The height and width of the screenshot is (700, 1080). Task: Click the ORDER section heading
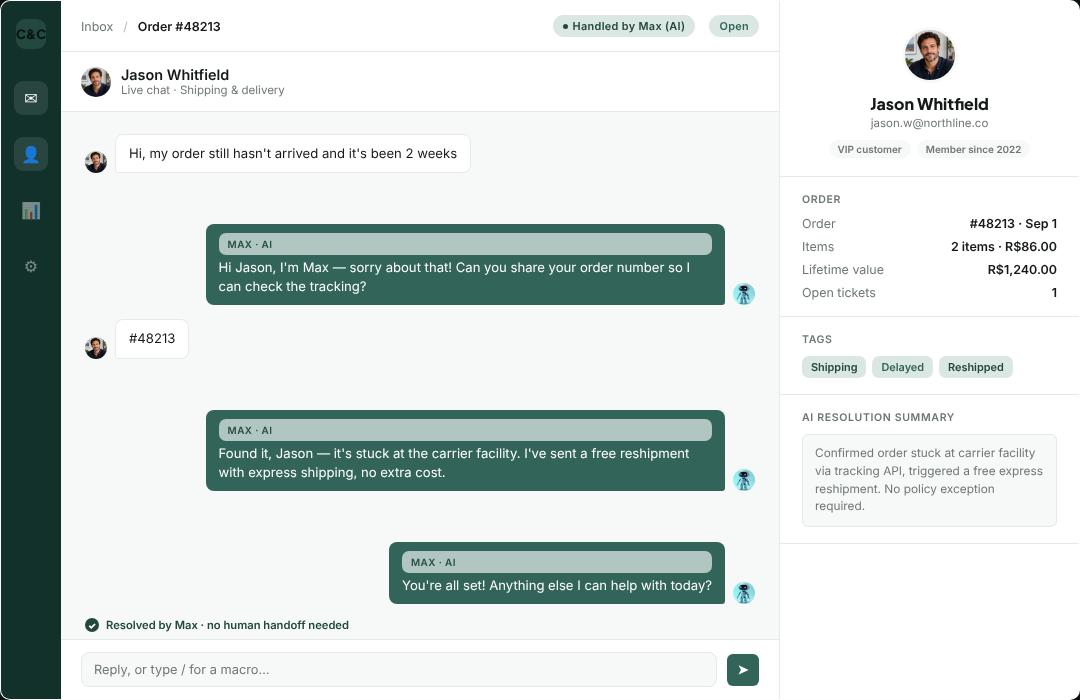click(x=821, y=199)
